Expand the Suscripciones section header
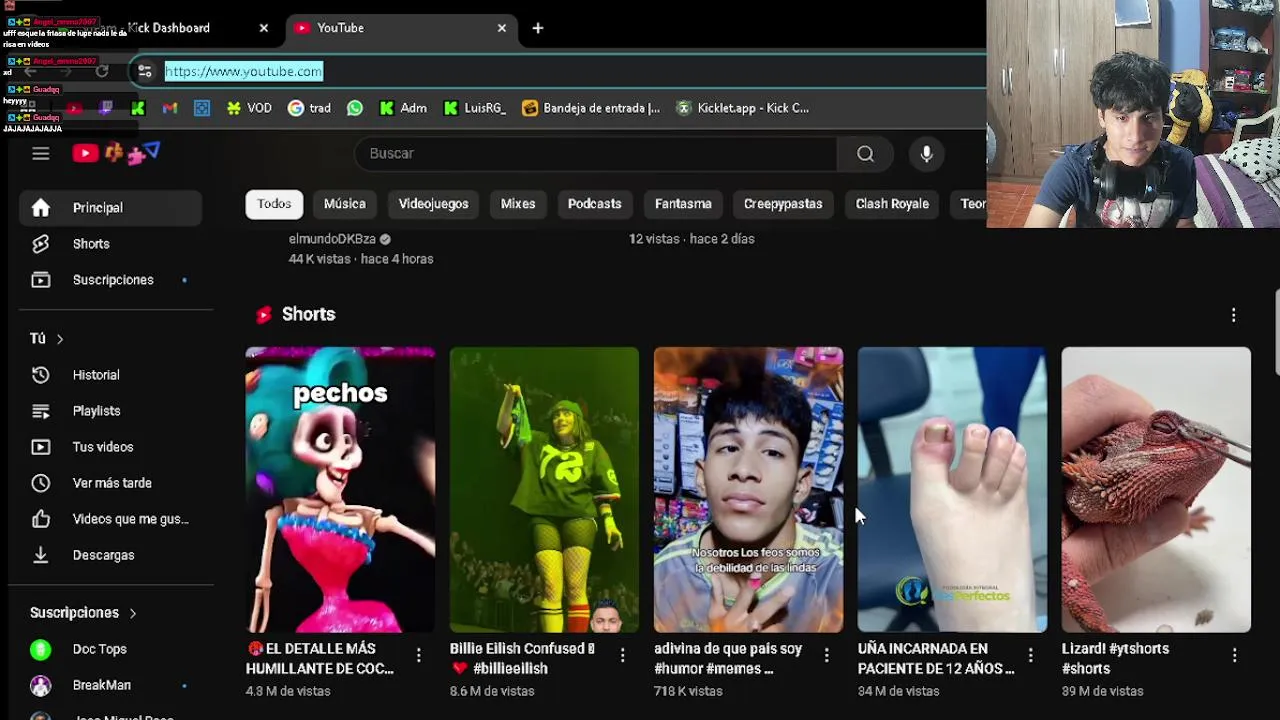This screenshot has width=1280, height=720. pos(83,613)
